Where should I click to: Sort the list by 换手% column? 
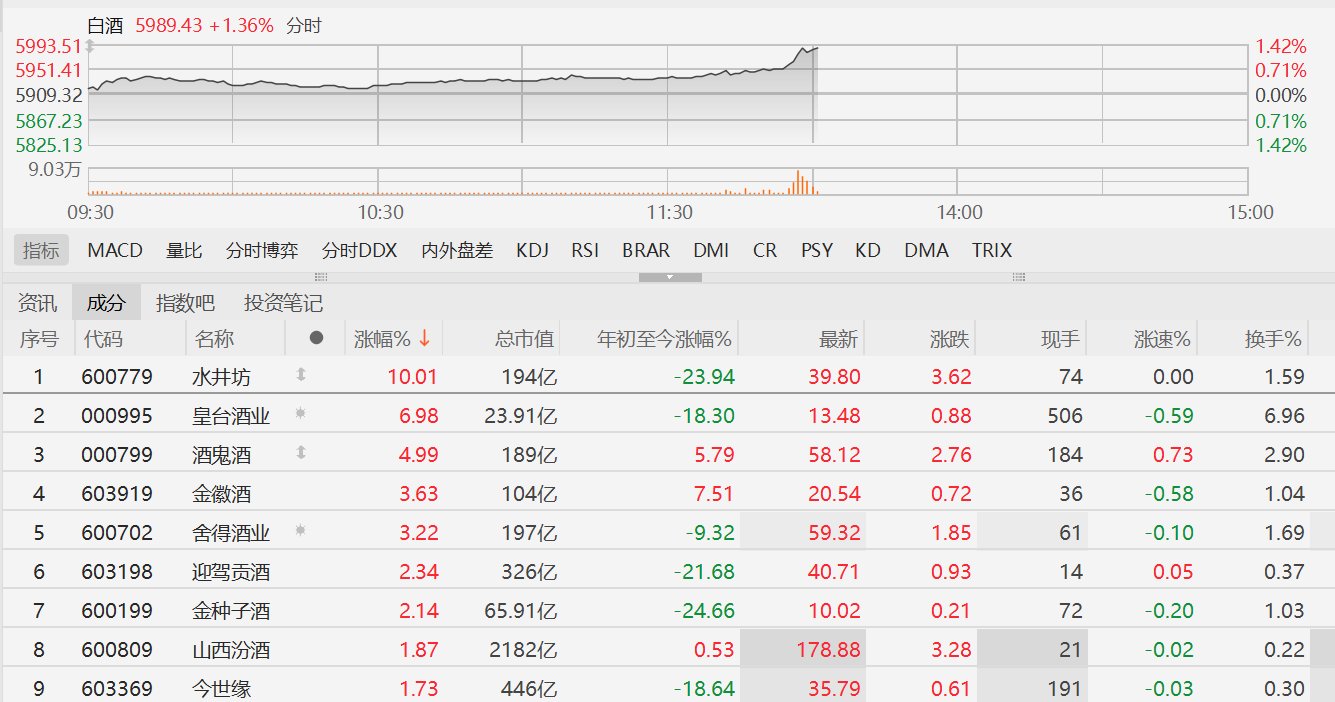point(1272,339)
